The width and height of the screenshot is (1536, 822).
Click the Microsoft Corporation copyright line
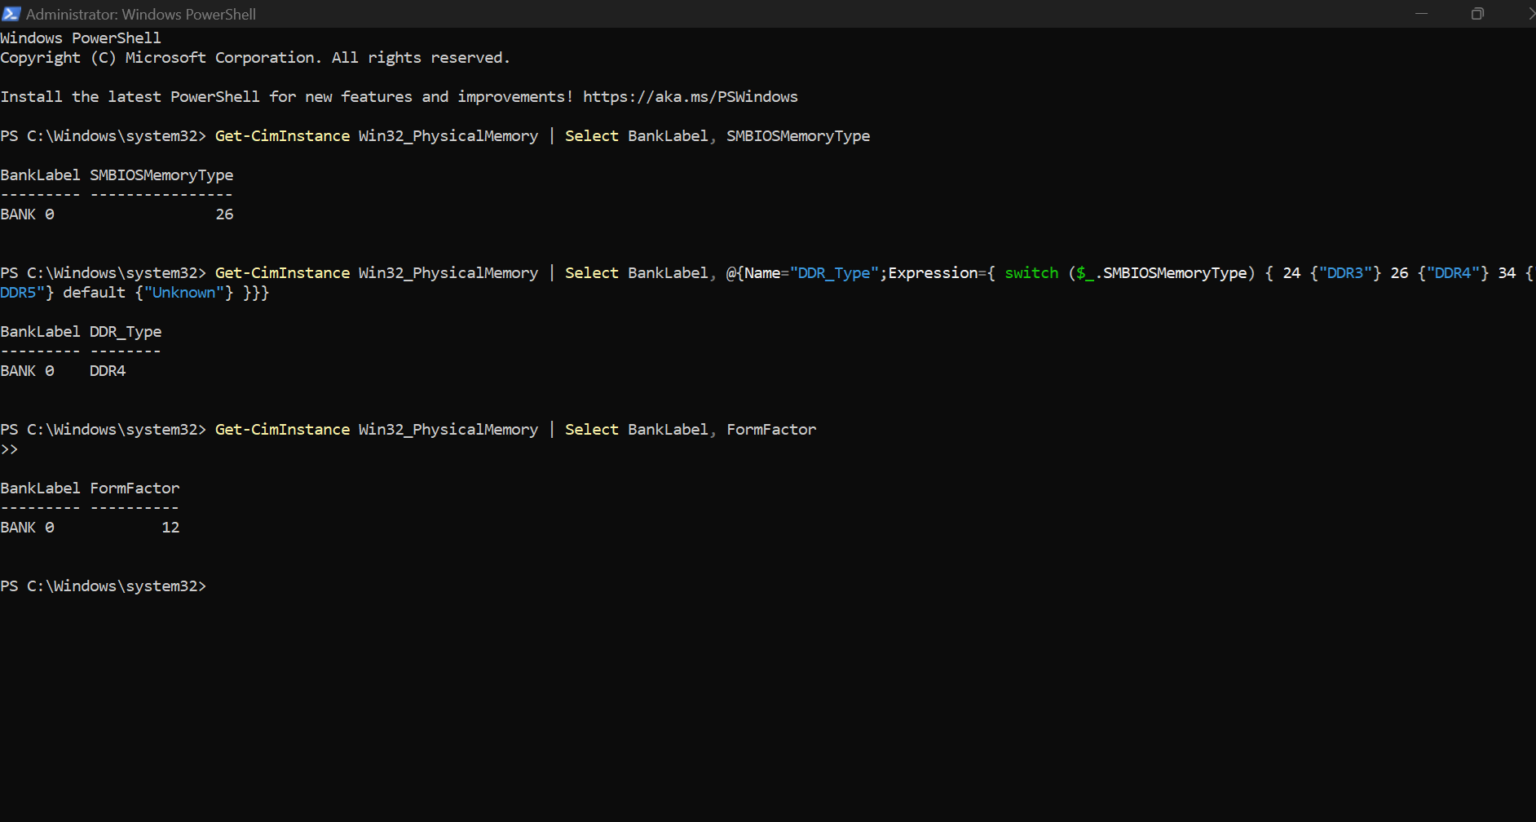(255, 58)
